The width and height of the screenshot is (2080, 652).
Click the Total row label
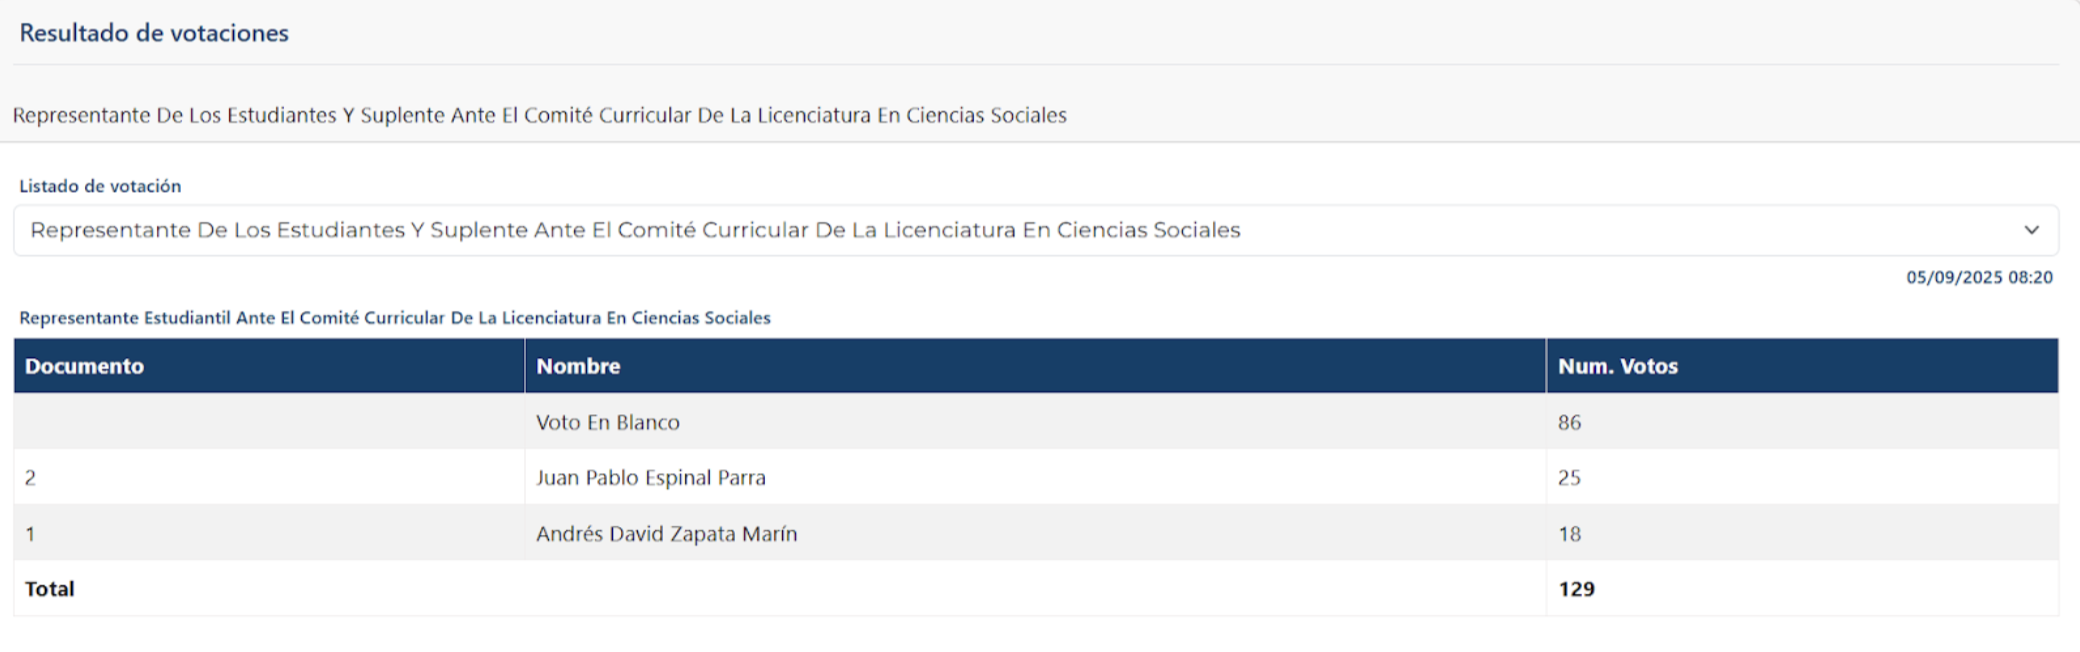(x=50, y=589)
